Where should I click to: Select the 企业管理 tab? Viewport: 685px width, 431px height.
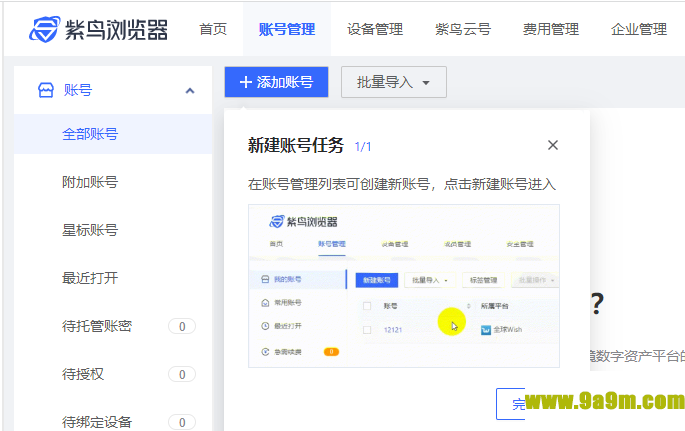pyautogui.click(x=639, y=29)
